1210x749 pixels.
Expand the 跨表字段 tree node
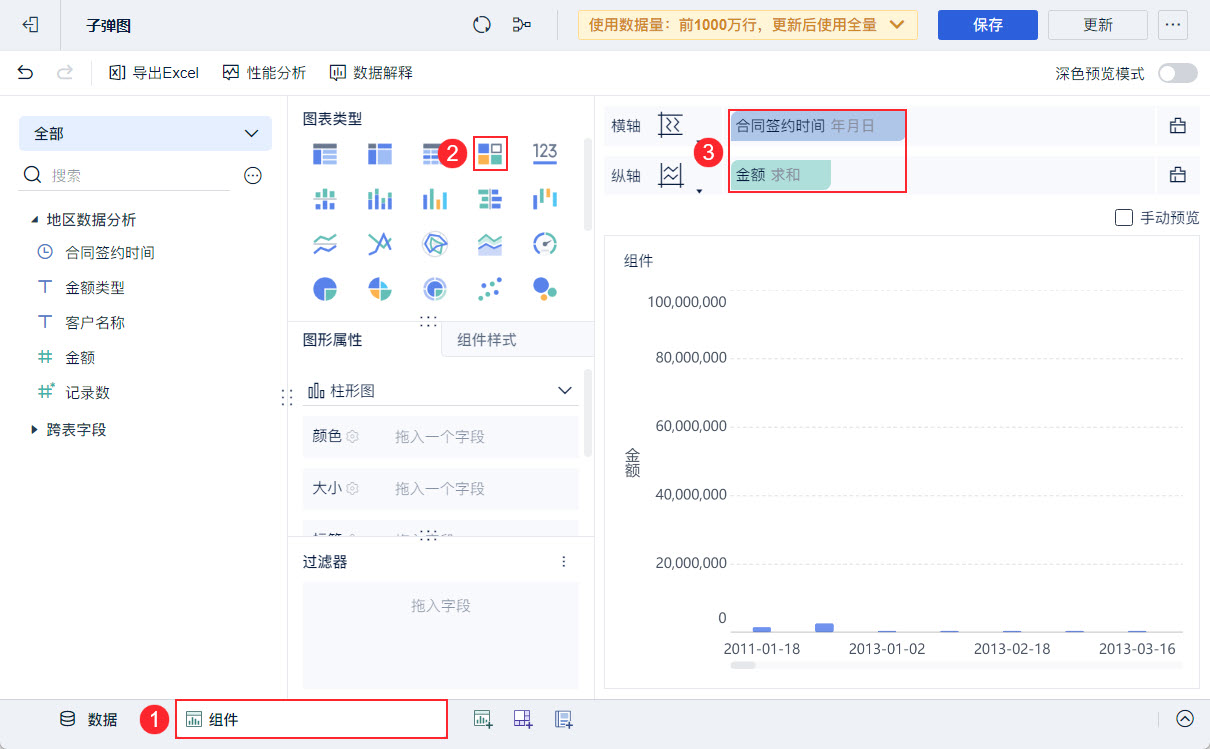pyautogui.click(x=35, y=430)
